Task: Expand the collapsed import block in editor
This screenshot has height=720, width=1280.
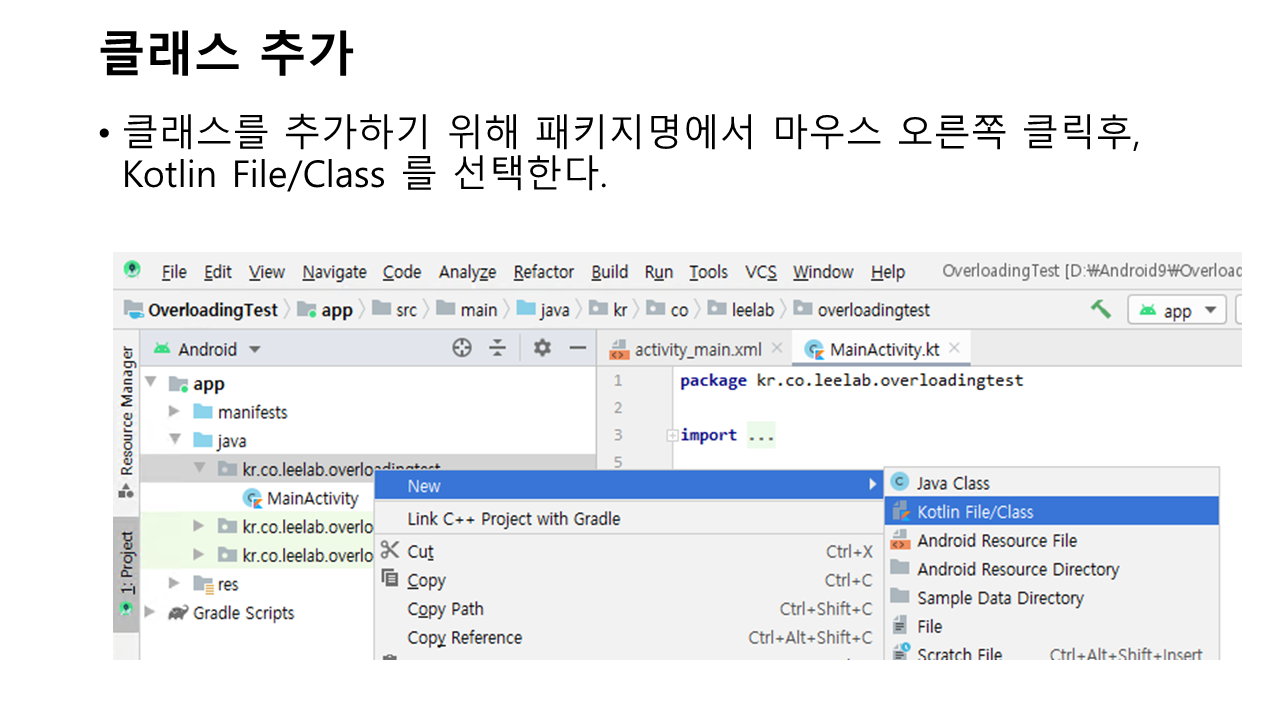Action: (x=673, y=435)
